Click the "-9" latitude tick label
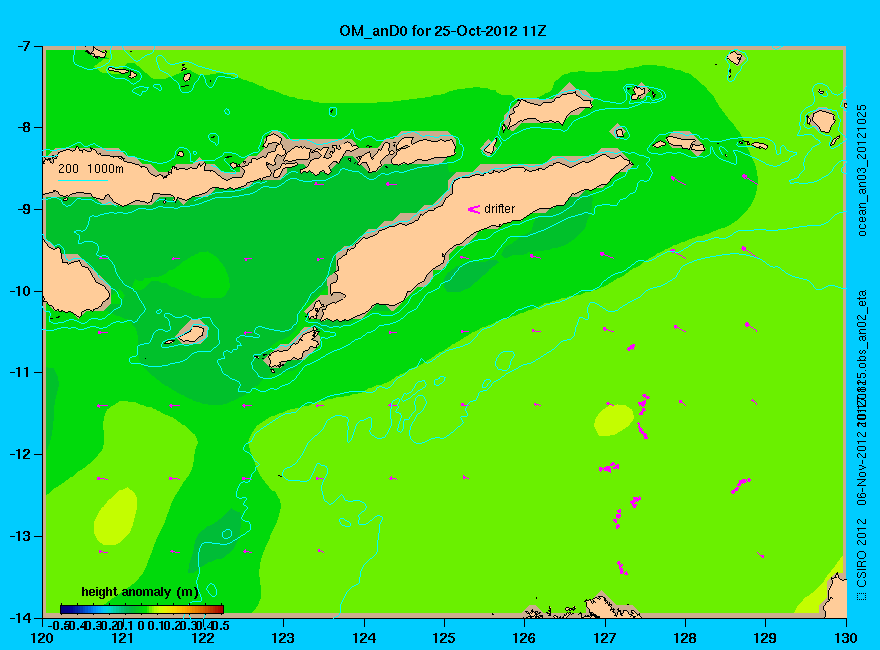This screenshot has height=650, width=880. [x=22, y=209]
